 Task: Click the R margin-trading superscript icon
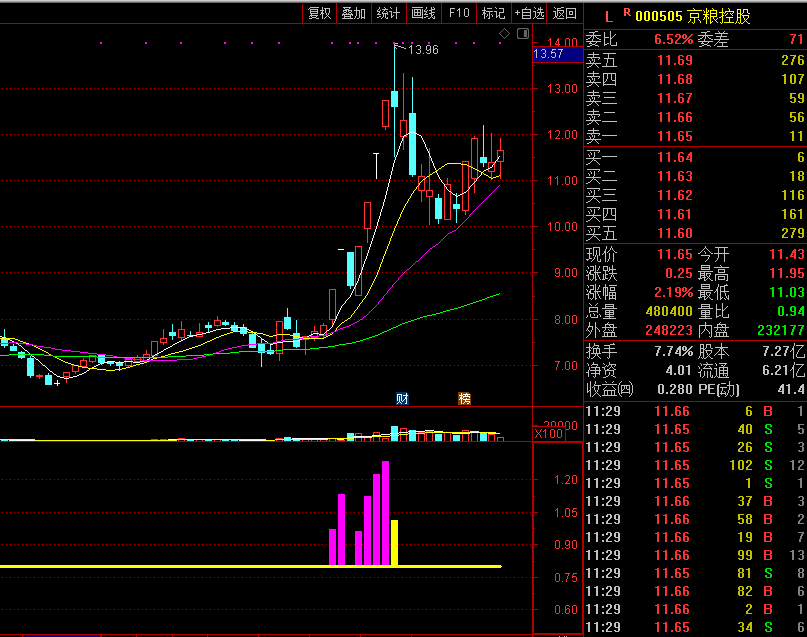(627, 12)
